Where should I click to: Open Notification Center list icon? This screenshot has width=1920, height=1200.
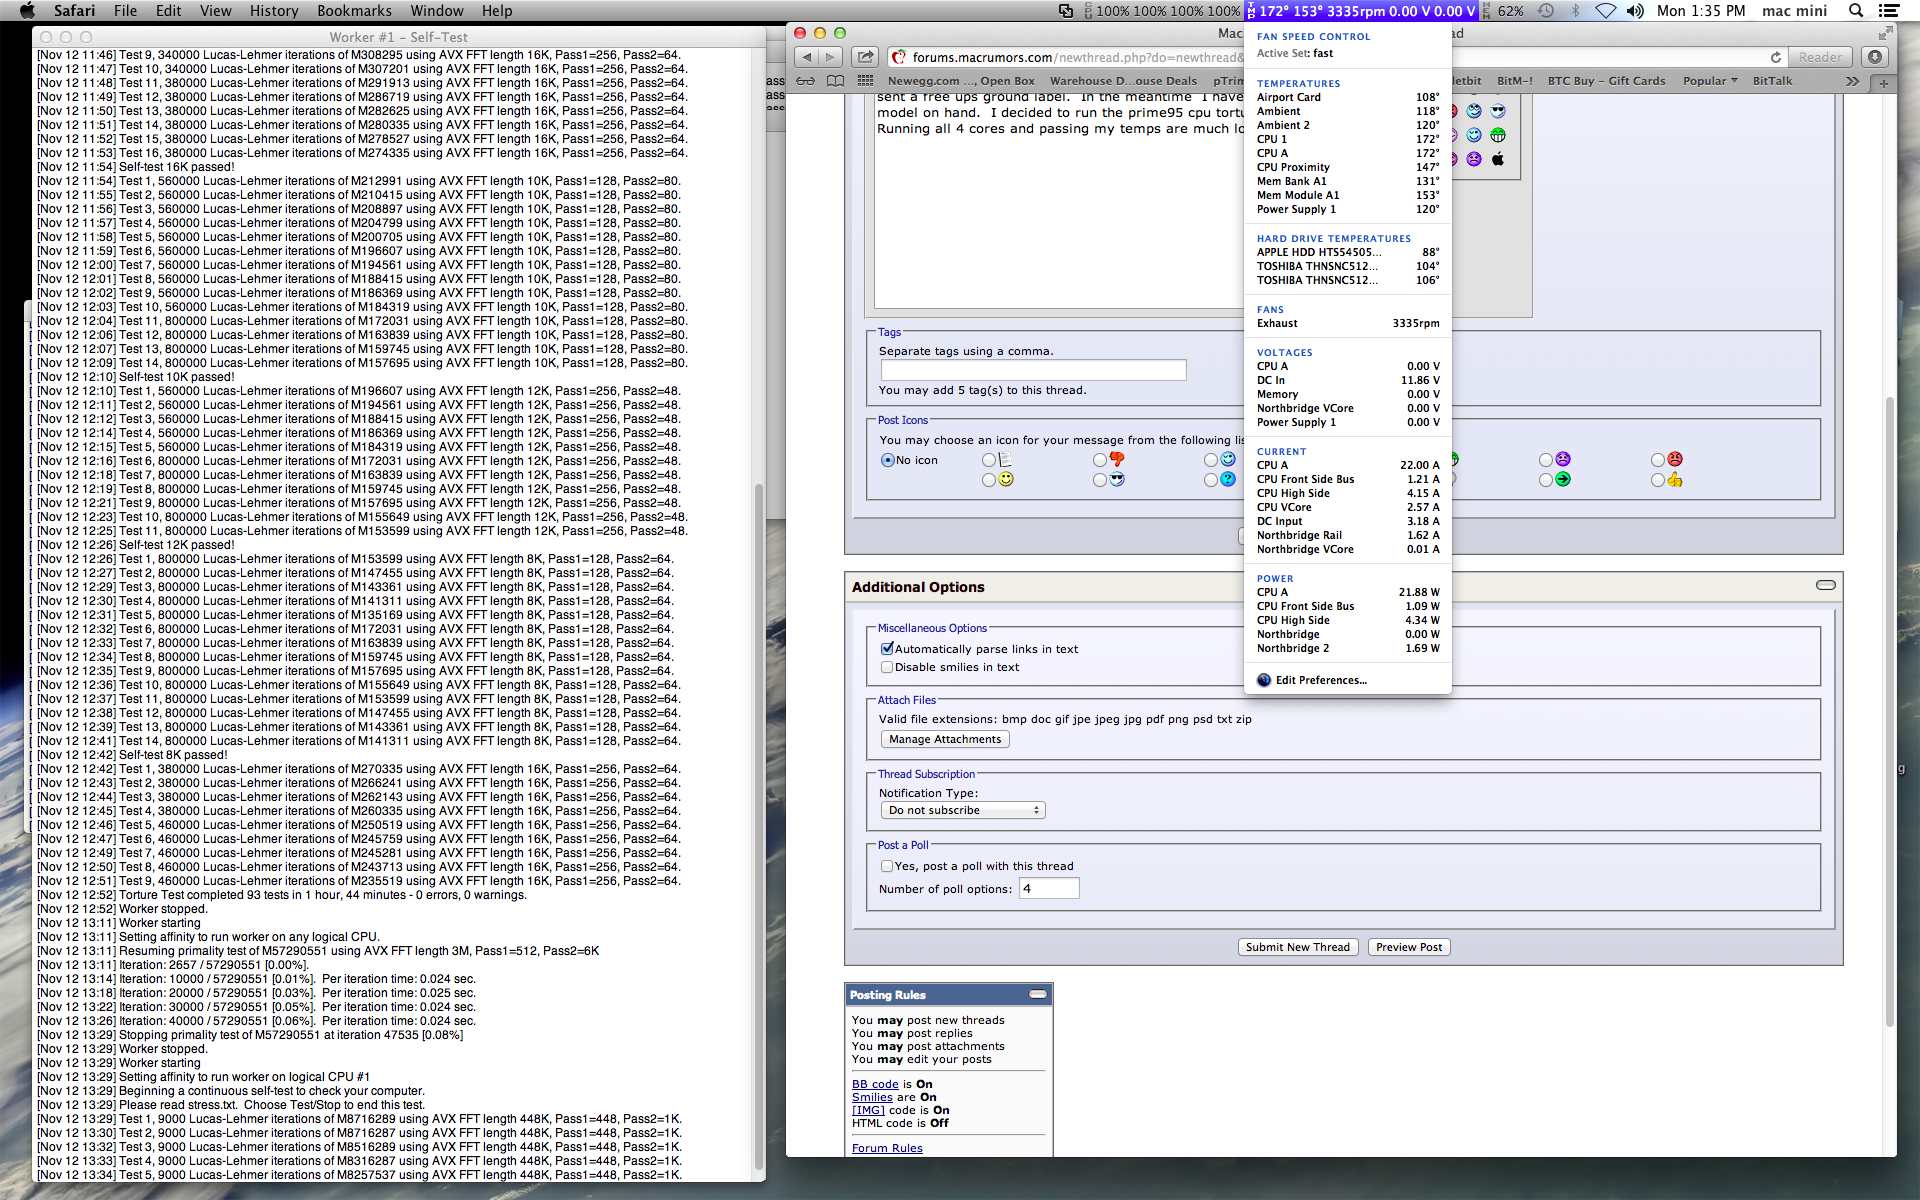click(x=1889, y=11)
